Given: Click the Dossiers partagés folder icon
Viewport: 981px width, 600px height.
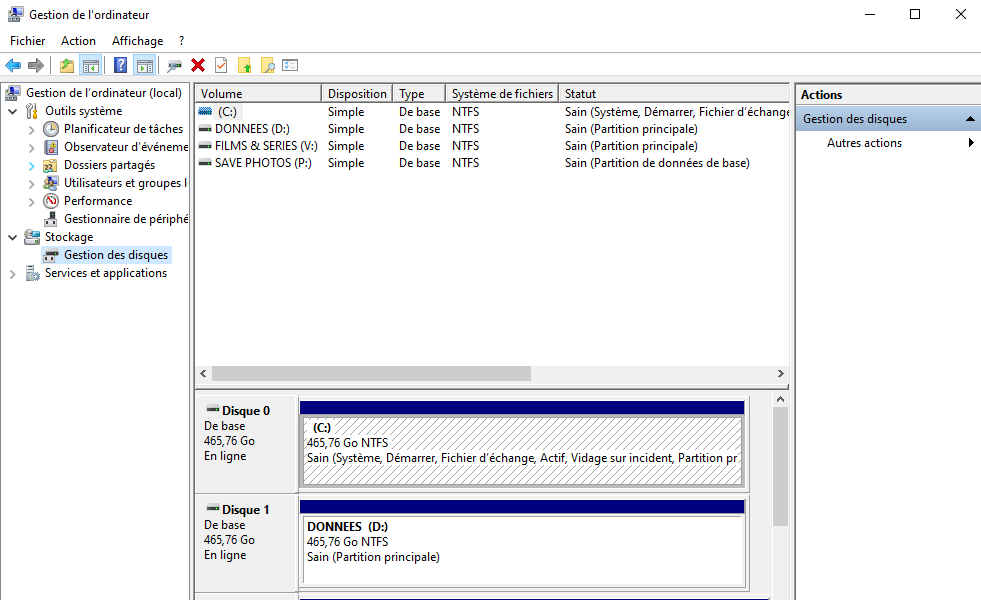Looking at the screenshot, I should [x=51, y=165].
